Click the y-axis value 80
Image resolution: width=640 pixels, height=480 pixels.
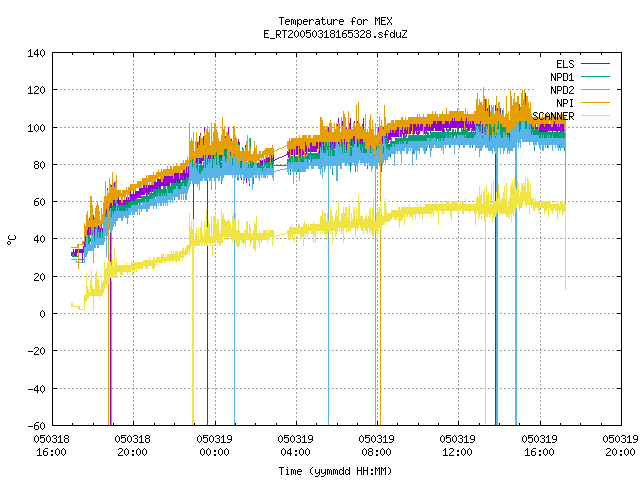(x=39, y=165)
